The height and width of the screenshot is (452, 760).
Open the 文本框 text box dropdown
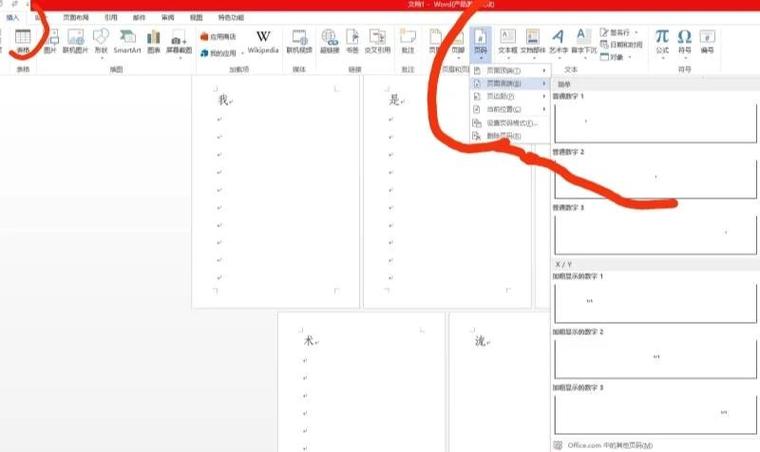(x=508, y=44)
